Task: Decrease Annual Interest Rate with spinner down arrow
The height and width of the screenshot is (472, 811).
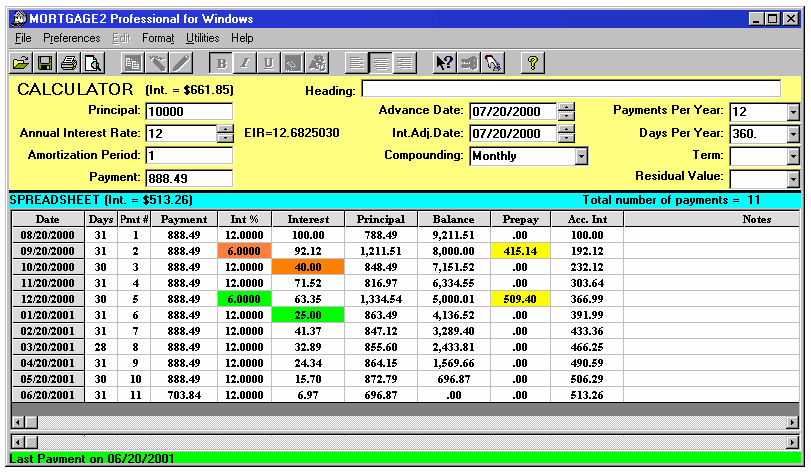Action: point(225,138)
